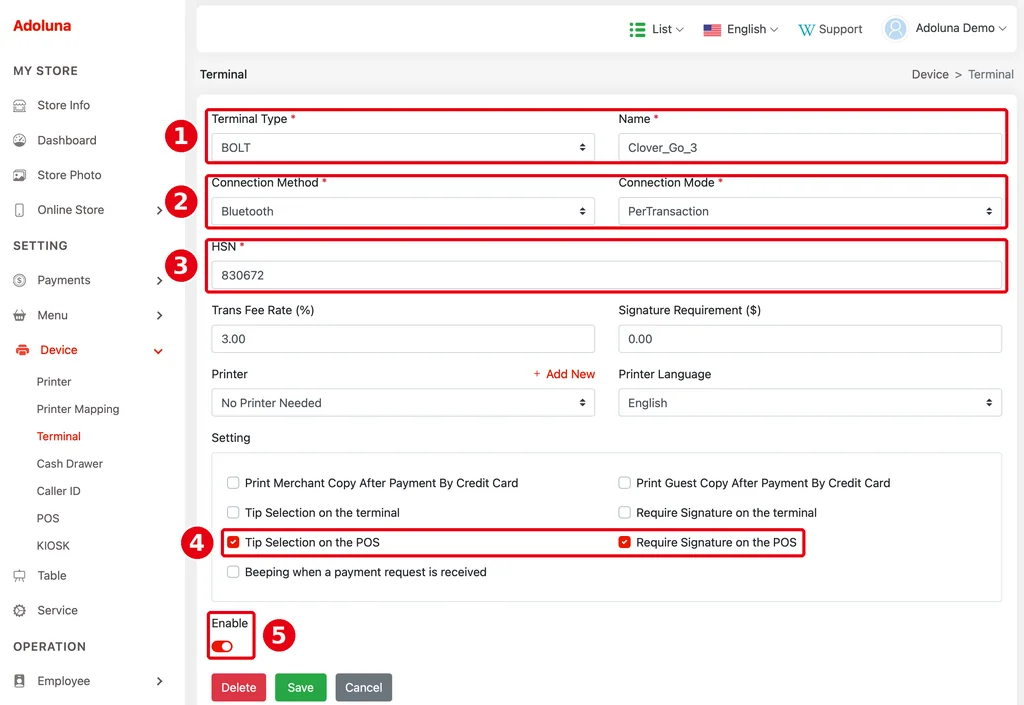1024x705 pixels.
Task: Expand the English language selector
Action: (x=741, y=29)
